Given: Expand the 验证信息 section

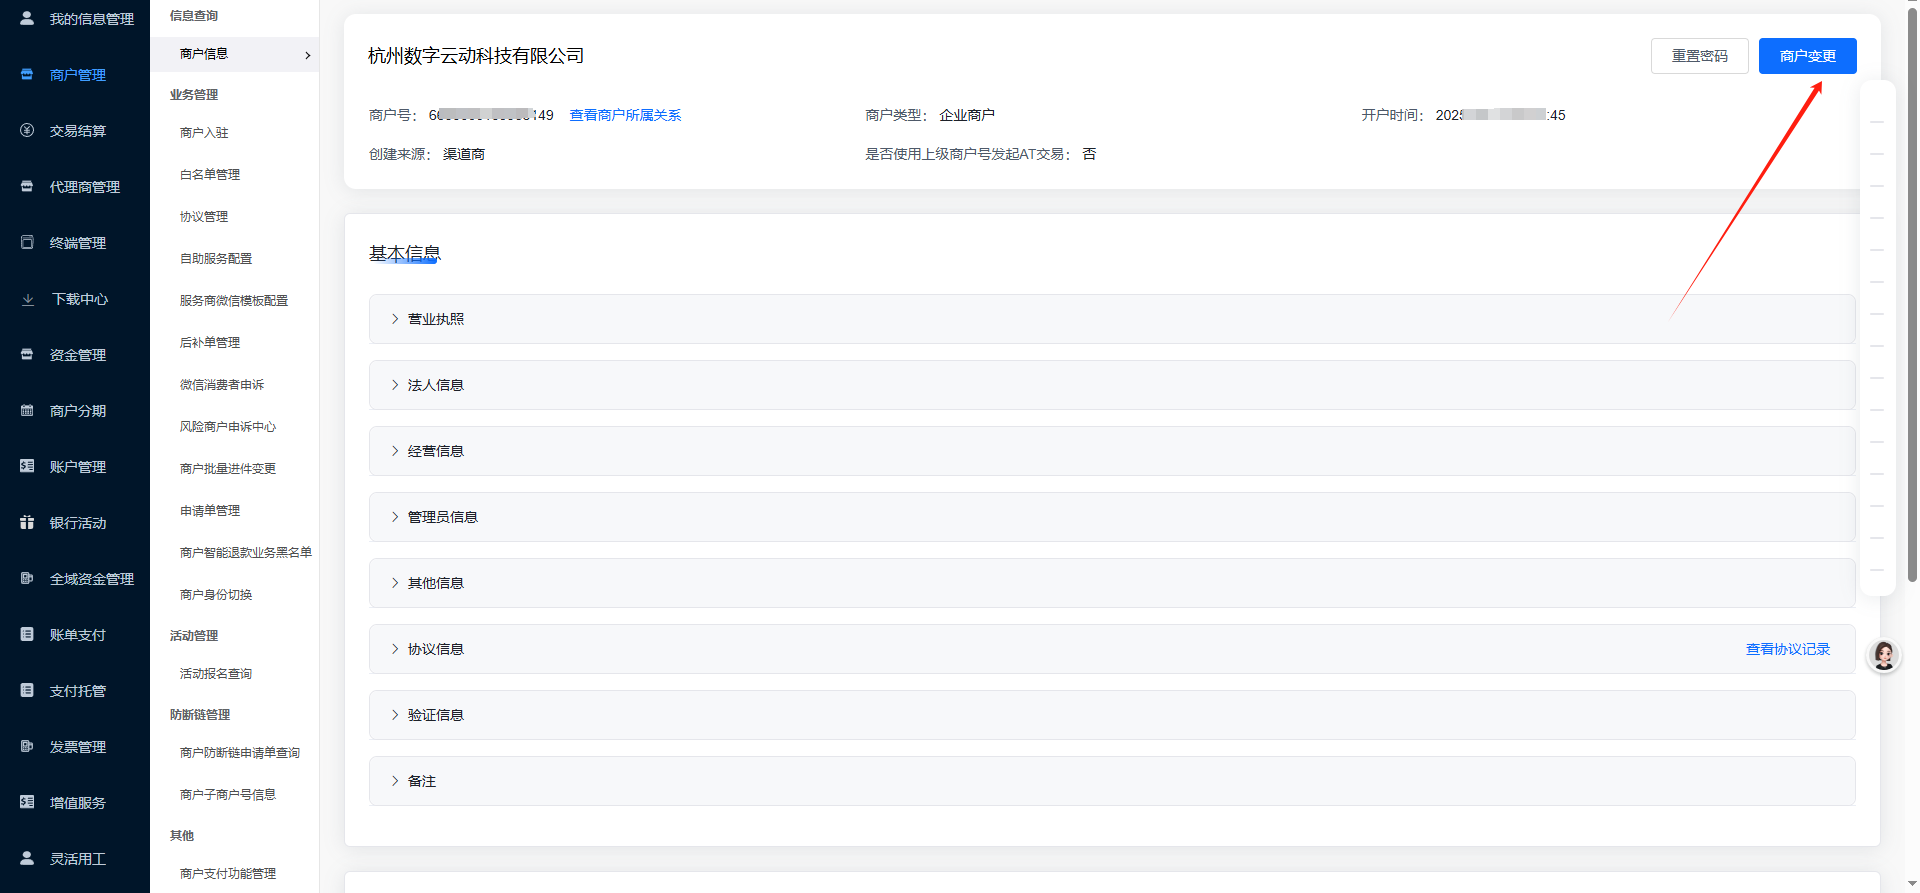Looking at the screenshot, I should (435, 715).
